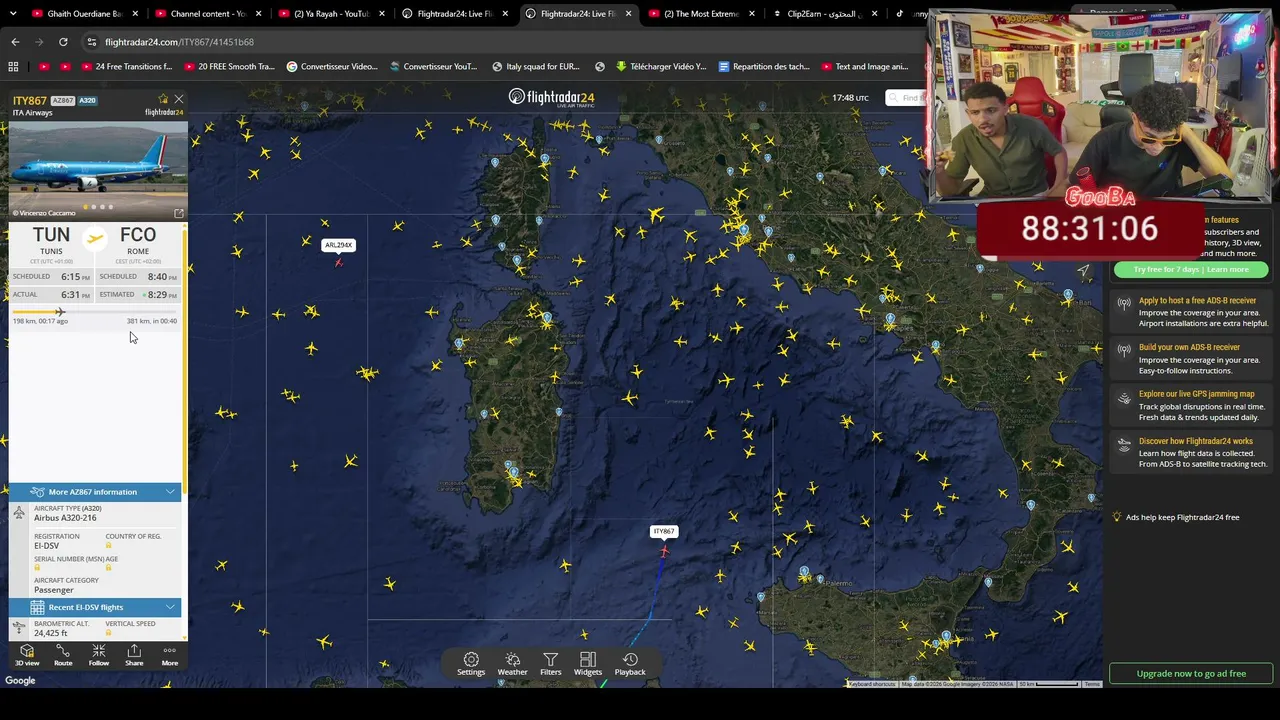Screen dimensions: 1280x720
Task: Click the locked Vertical Speed icon
Action: click(x=109, y=633)
